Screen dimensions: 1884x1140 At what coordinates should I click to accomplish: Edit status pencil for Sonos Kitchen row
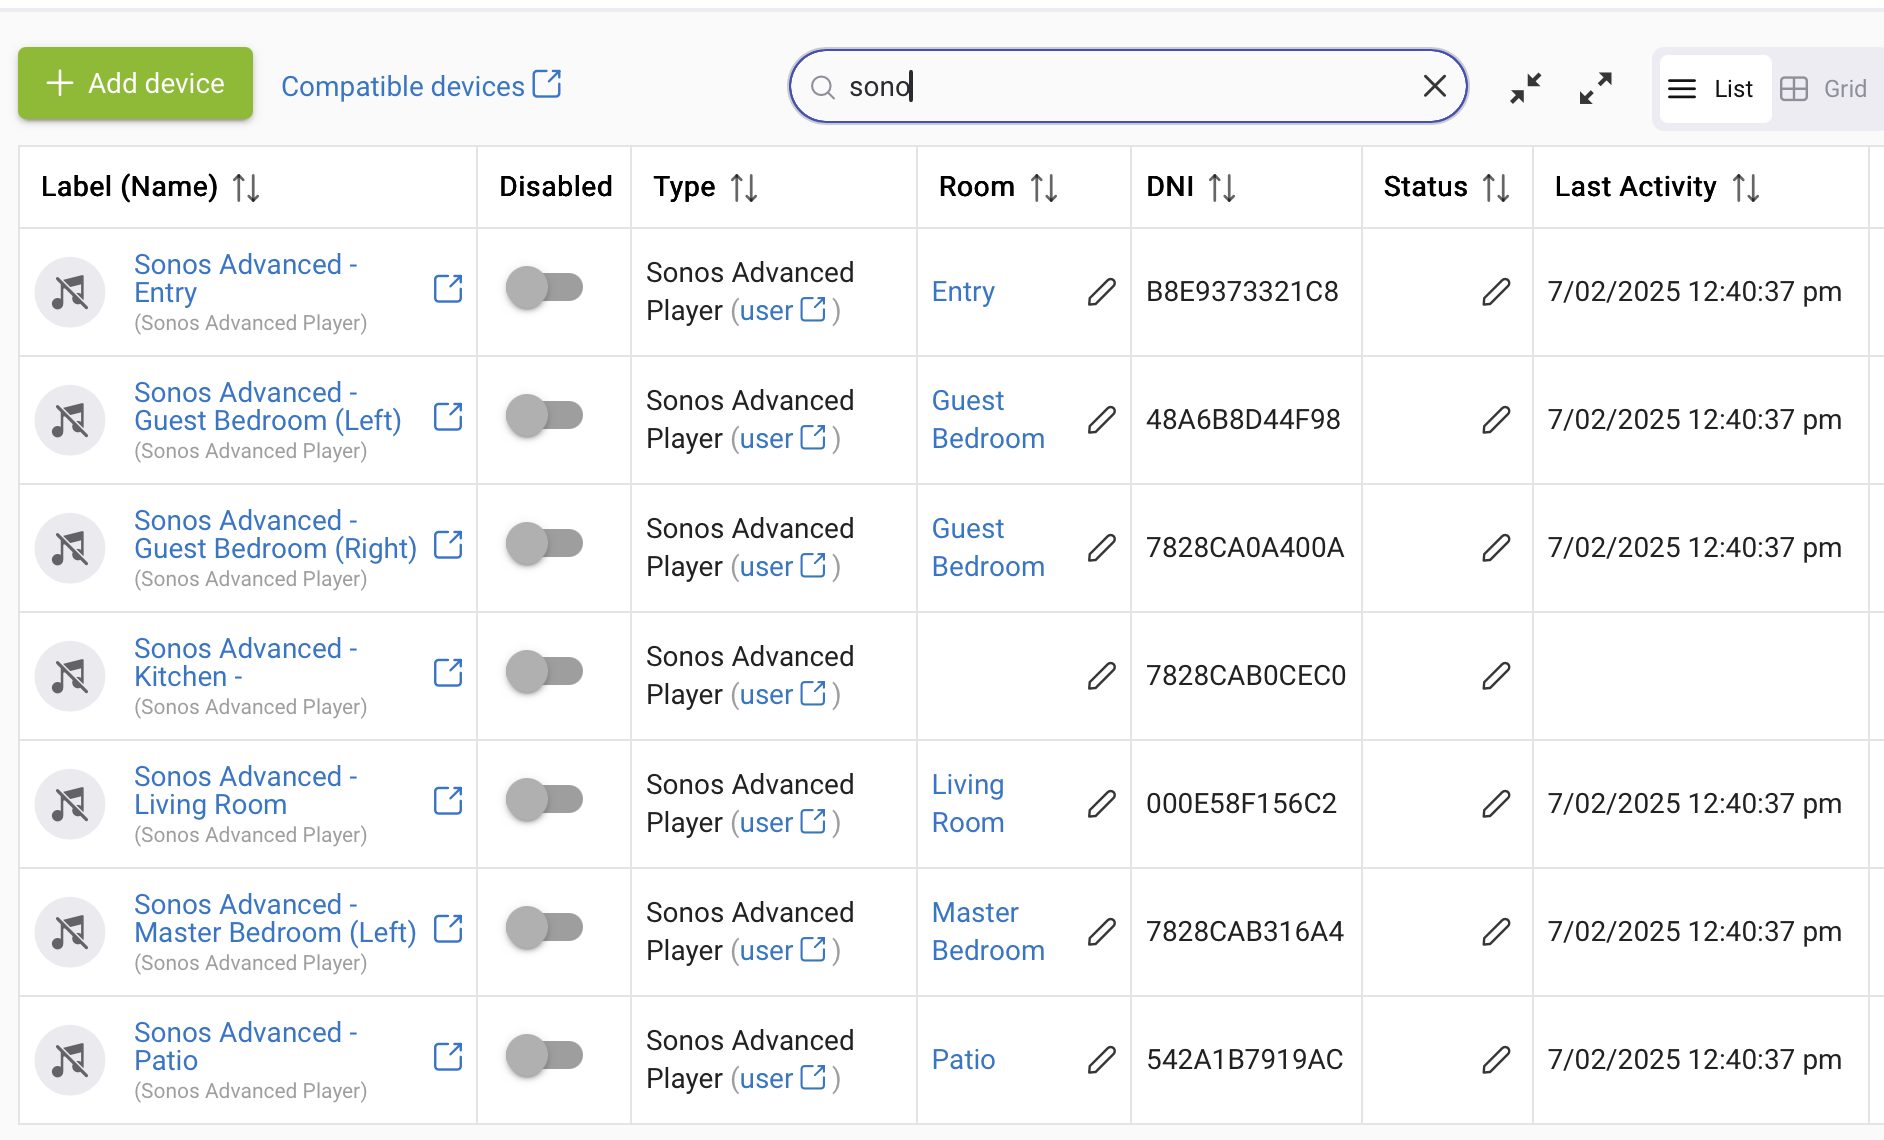point(1495,676)
